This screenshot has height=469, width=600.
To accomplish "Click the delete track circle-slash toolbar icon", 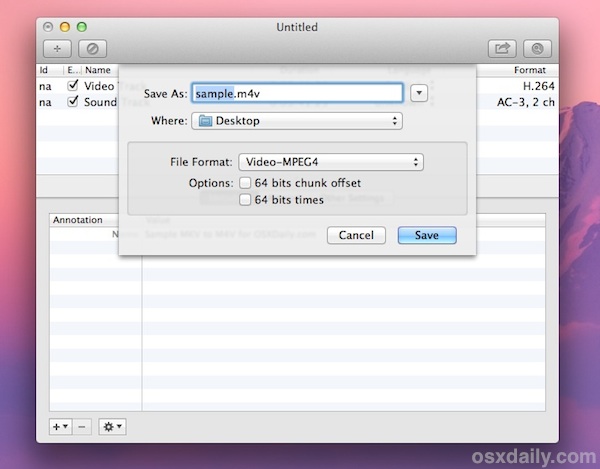I will click(93, 49).
